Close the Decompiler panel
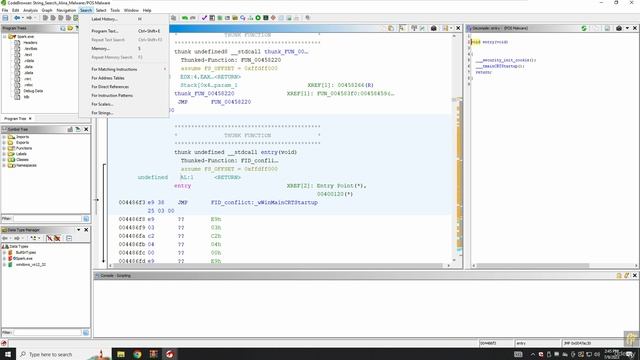This screenshot has height=360, width=640. pos(635,28)
